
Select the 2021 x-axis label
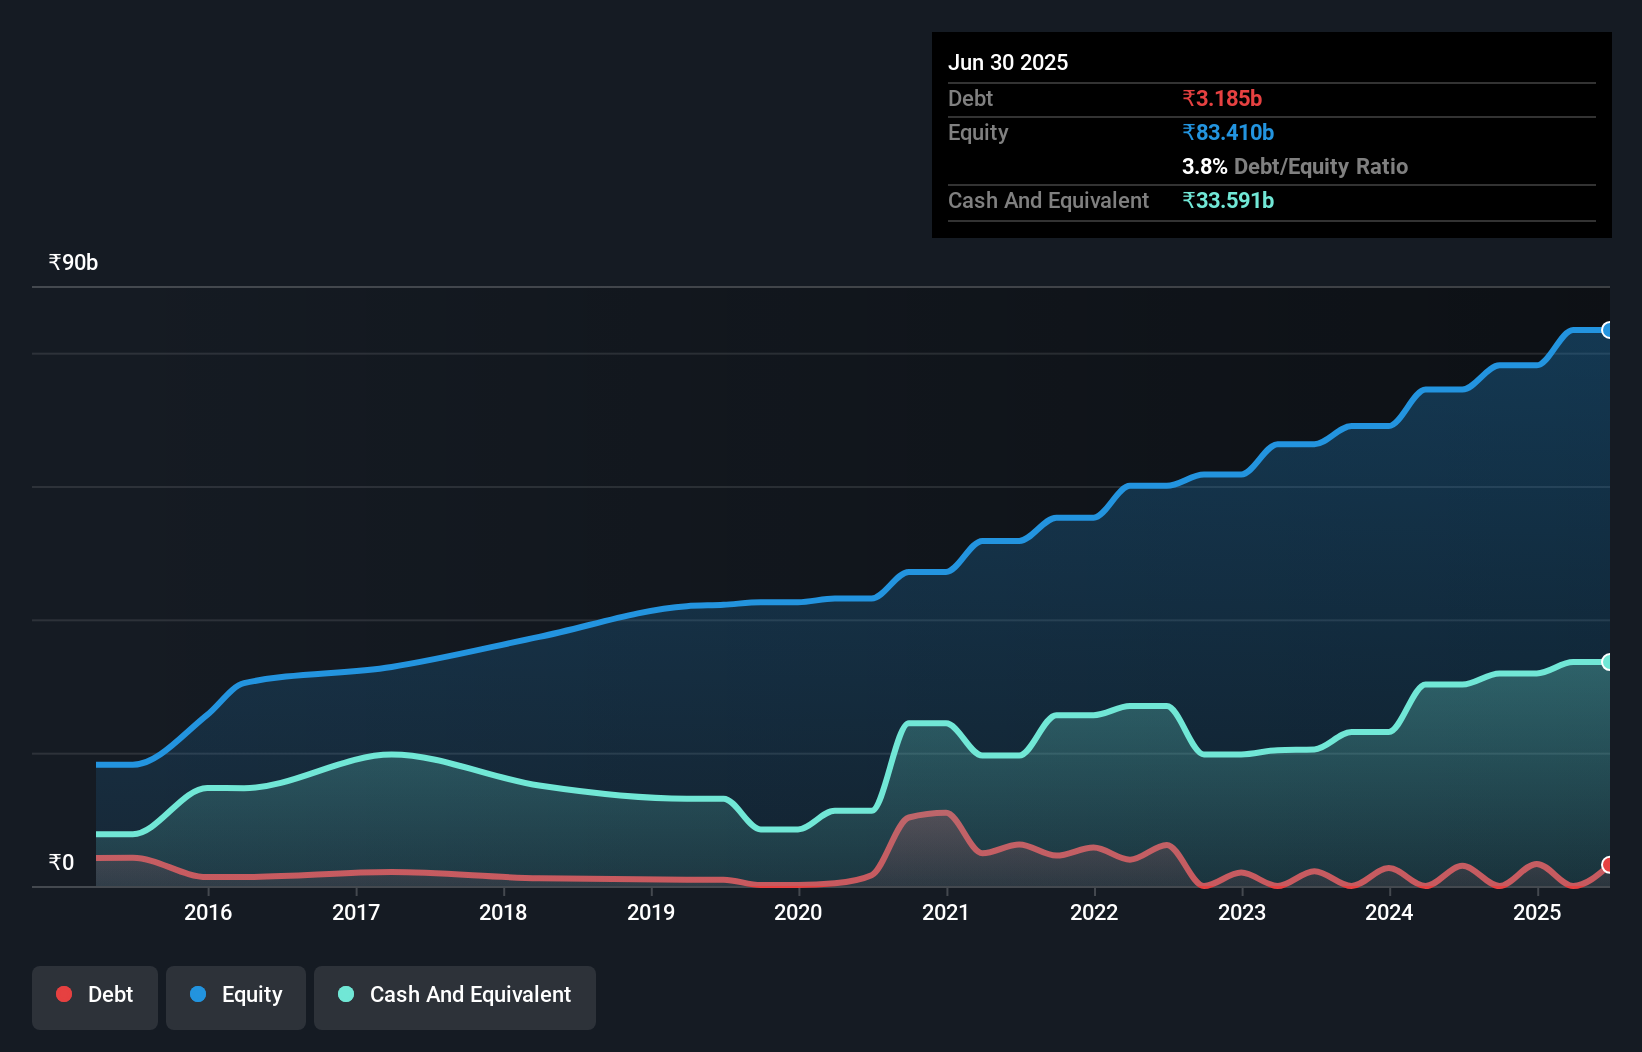pyautogui.click(x=946, y=912)
